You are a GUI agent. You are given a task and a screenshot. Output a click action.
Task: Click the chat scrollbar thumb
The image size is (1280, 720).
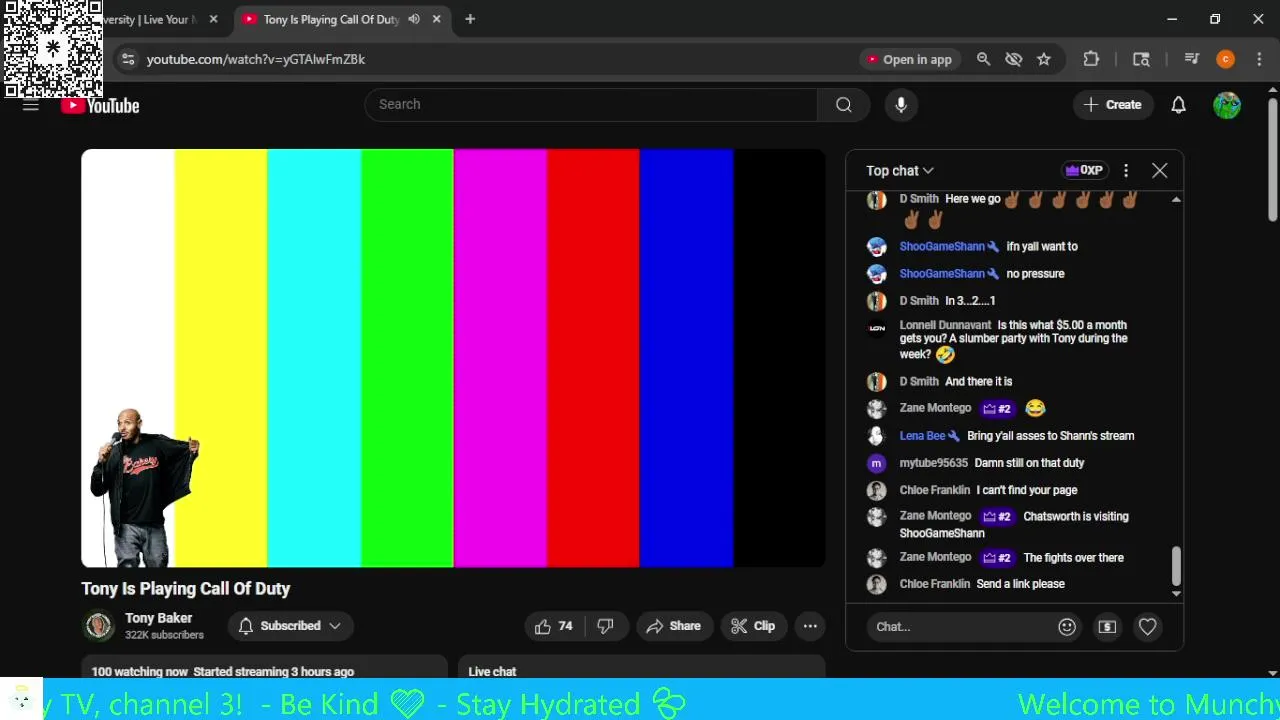pos(1176,566)
